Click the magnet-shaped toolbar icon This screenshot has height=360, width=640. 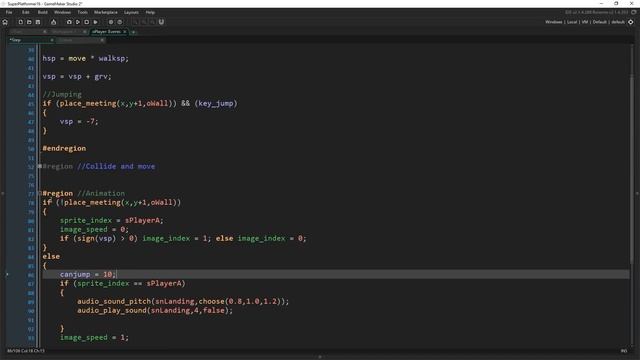[x=161, y=22]
